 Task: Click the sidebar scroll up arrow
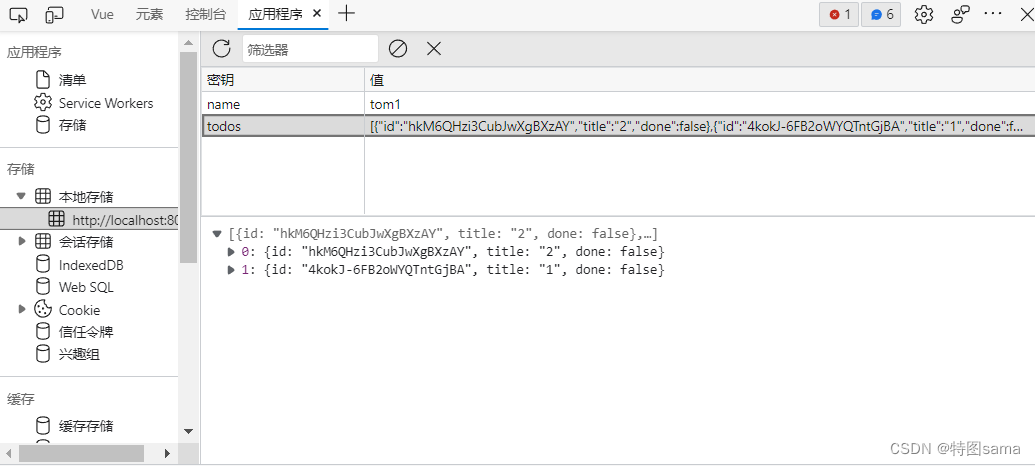pos(188,43)
